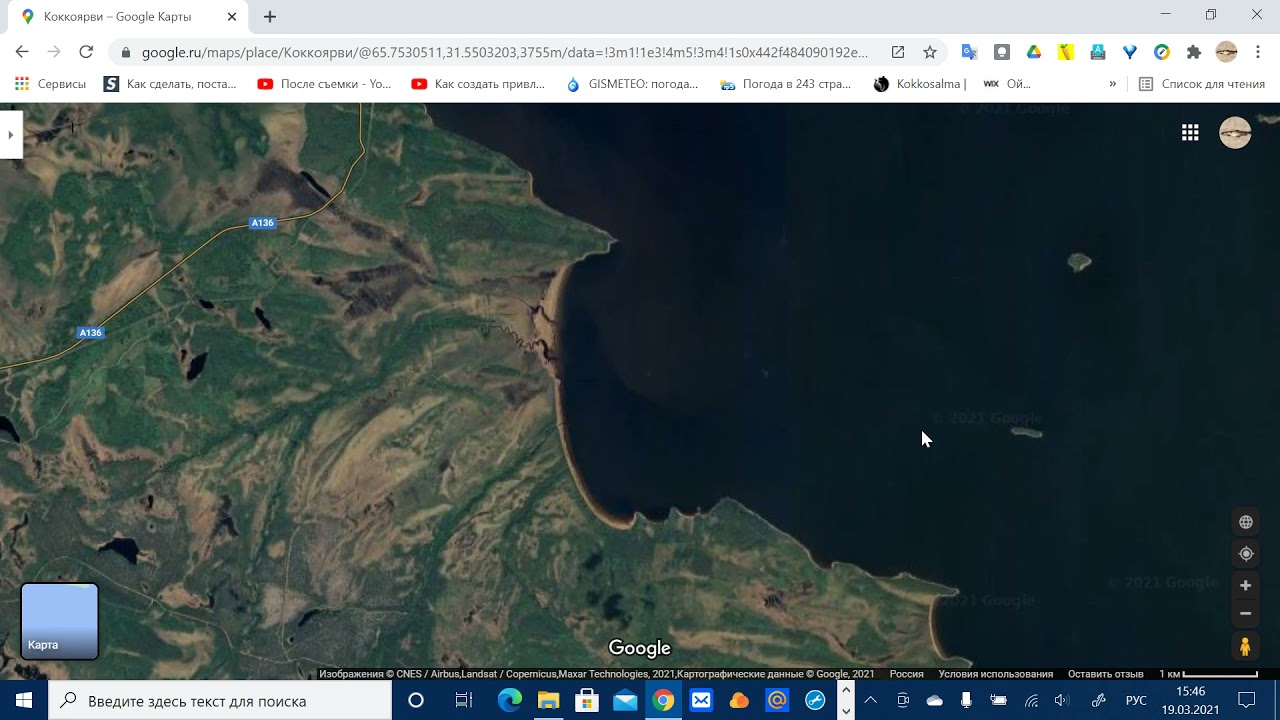The height and width of the screenshot is (720, 1280).
Task: Open bookmark Как создать привл...
Action: click(478, 84)
